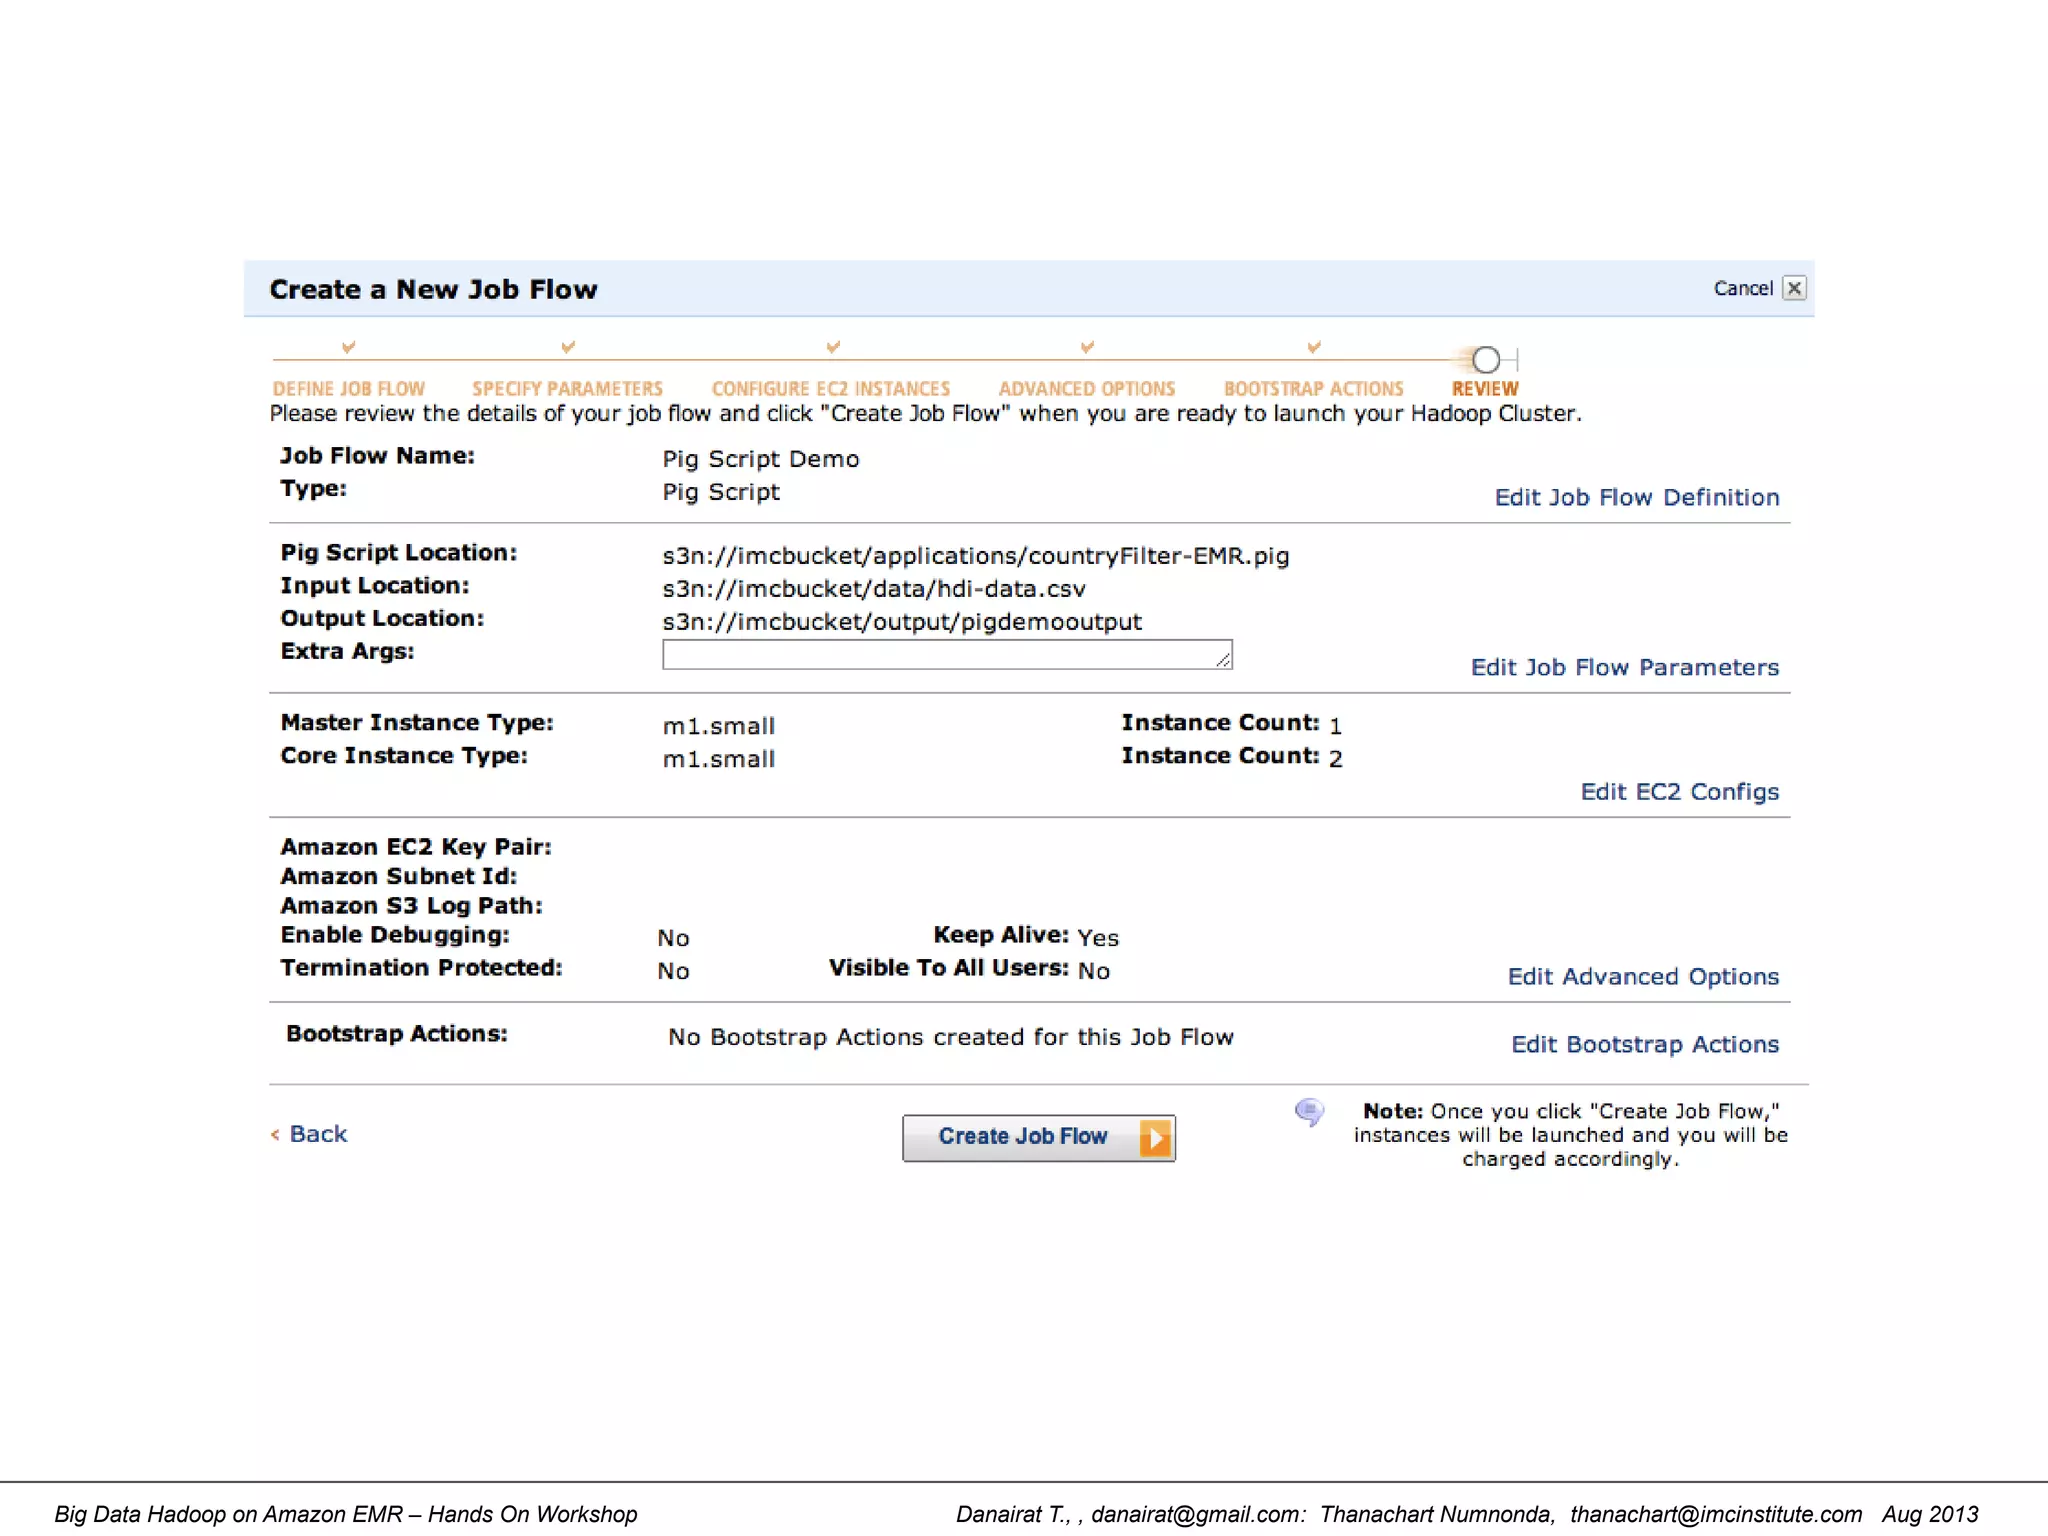Screen dimensions: 2048x1536
Task: Click the Cancel X icon
Action: (1794, 288)
